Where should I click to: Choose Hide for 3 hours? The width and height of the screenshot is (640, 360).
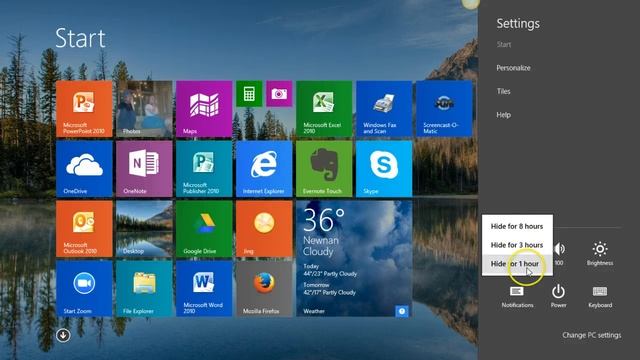click(x=517, y=245)
